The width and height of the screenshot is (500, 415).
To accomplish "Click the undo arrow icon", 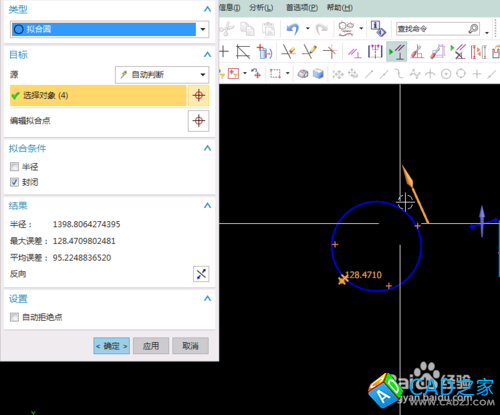I will click(x=293, y=29).
